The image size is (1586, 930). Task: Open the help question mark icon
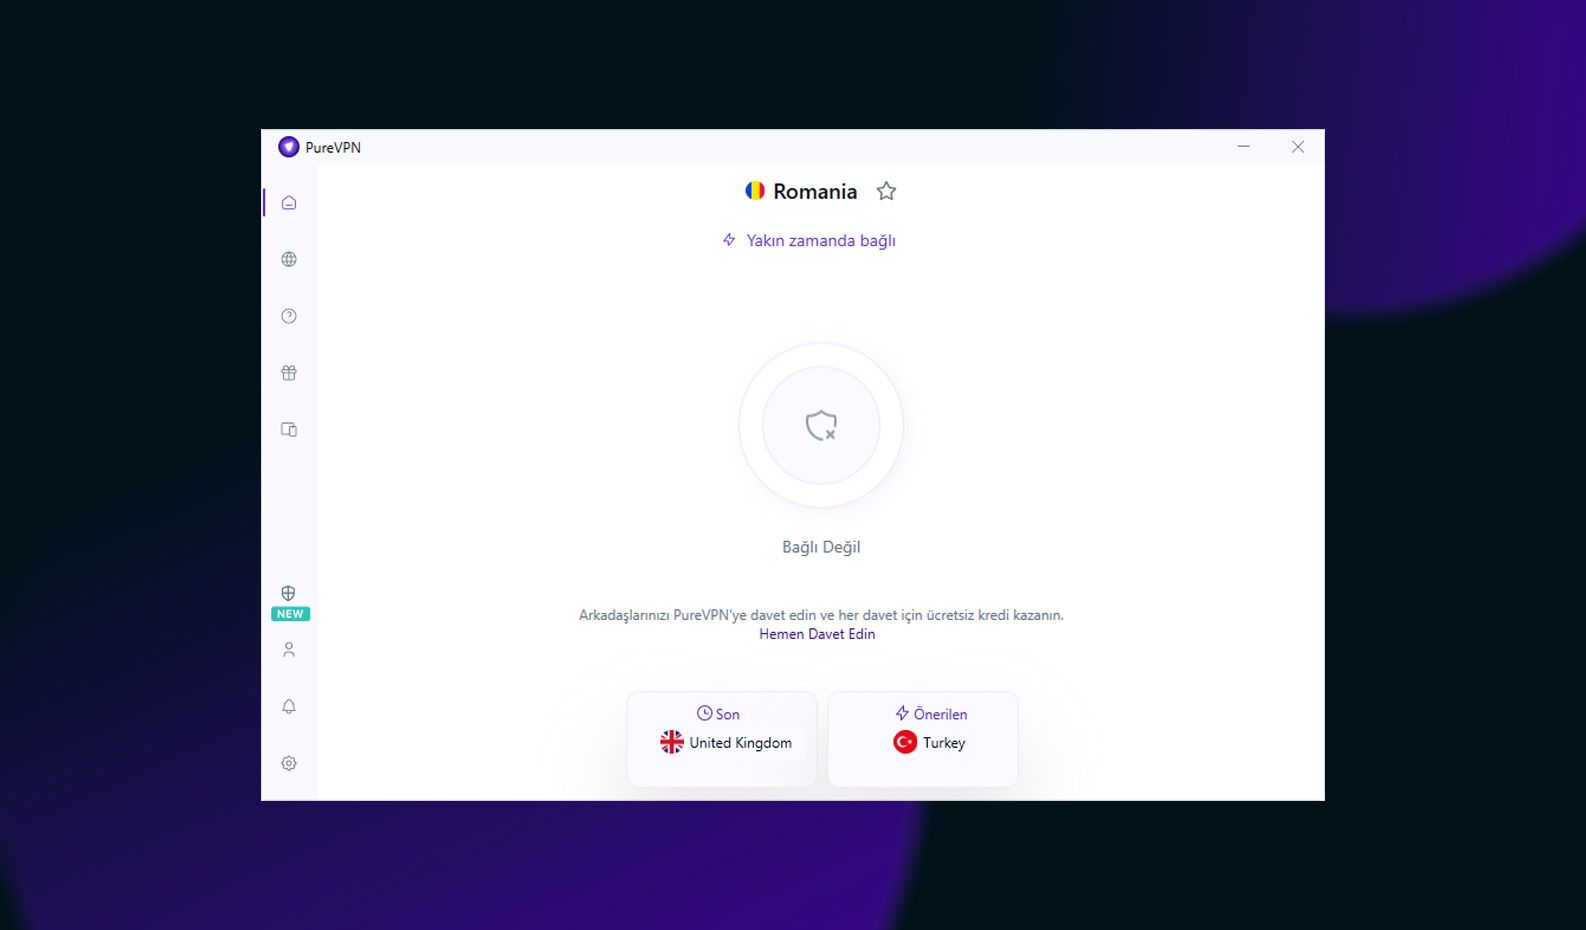click(289, 316)
